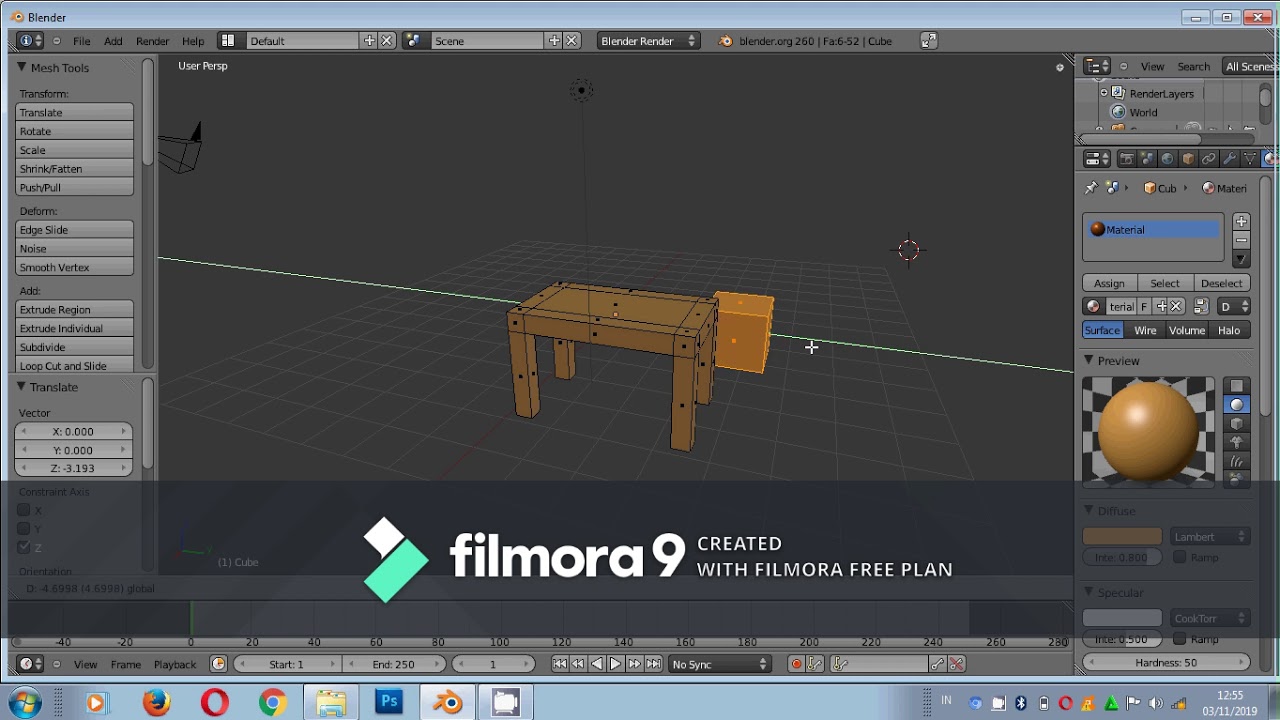Open the Blender Render engine dropdown

pyautogui.click(x=648, y=41)
